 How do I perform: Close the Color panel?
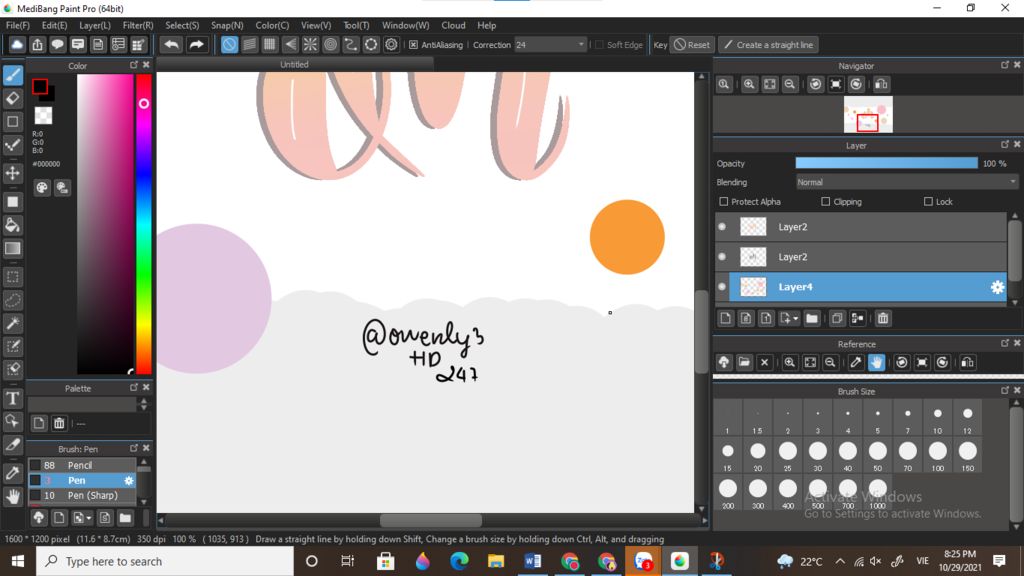tap(146, 65)
